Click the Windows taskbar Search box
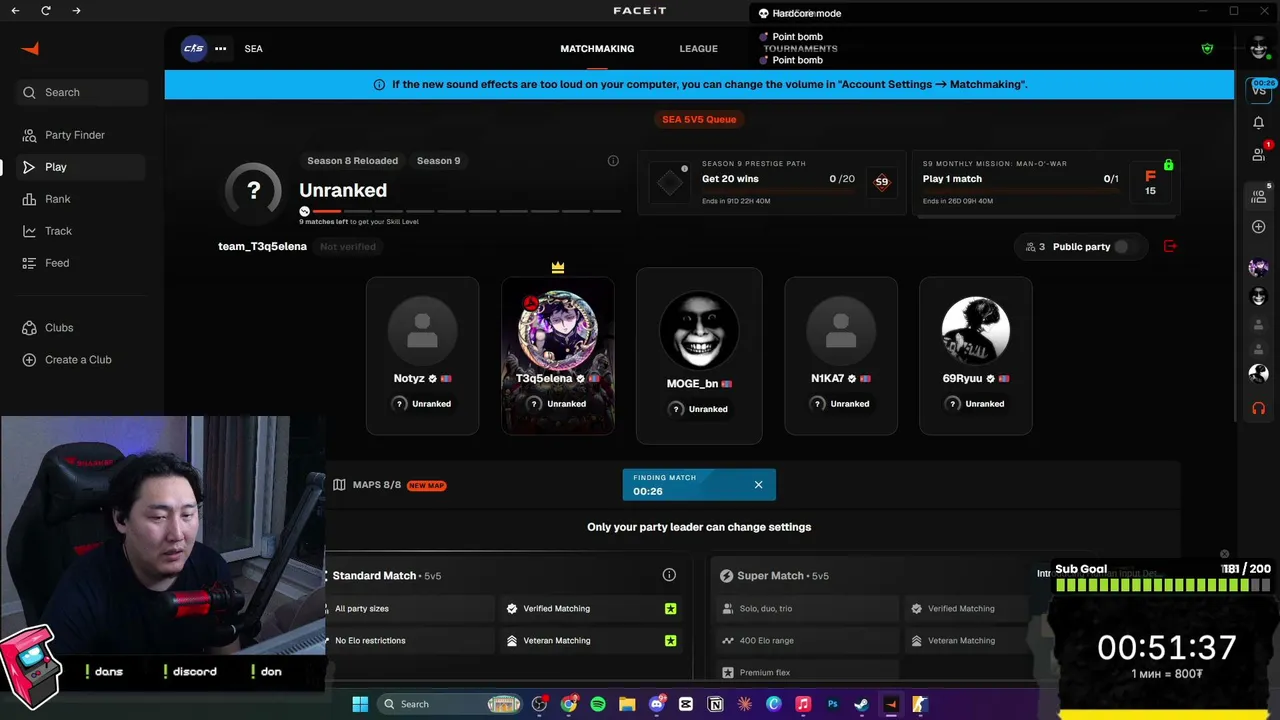 tap(450, 704)
